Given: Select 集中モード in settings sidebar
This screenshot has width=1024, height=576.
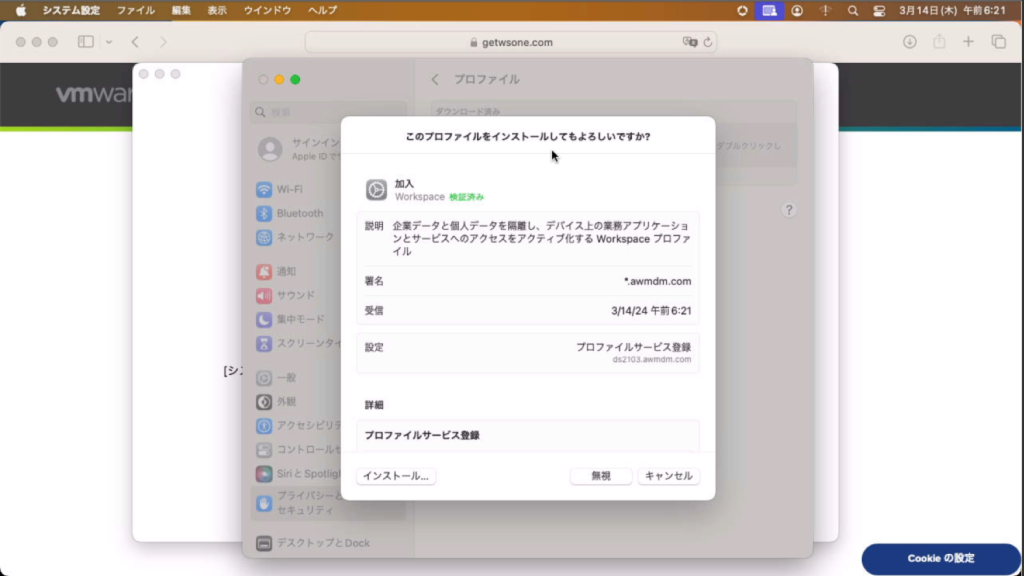Looking at the screenshot, I should click(328, 319).
